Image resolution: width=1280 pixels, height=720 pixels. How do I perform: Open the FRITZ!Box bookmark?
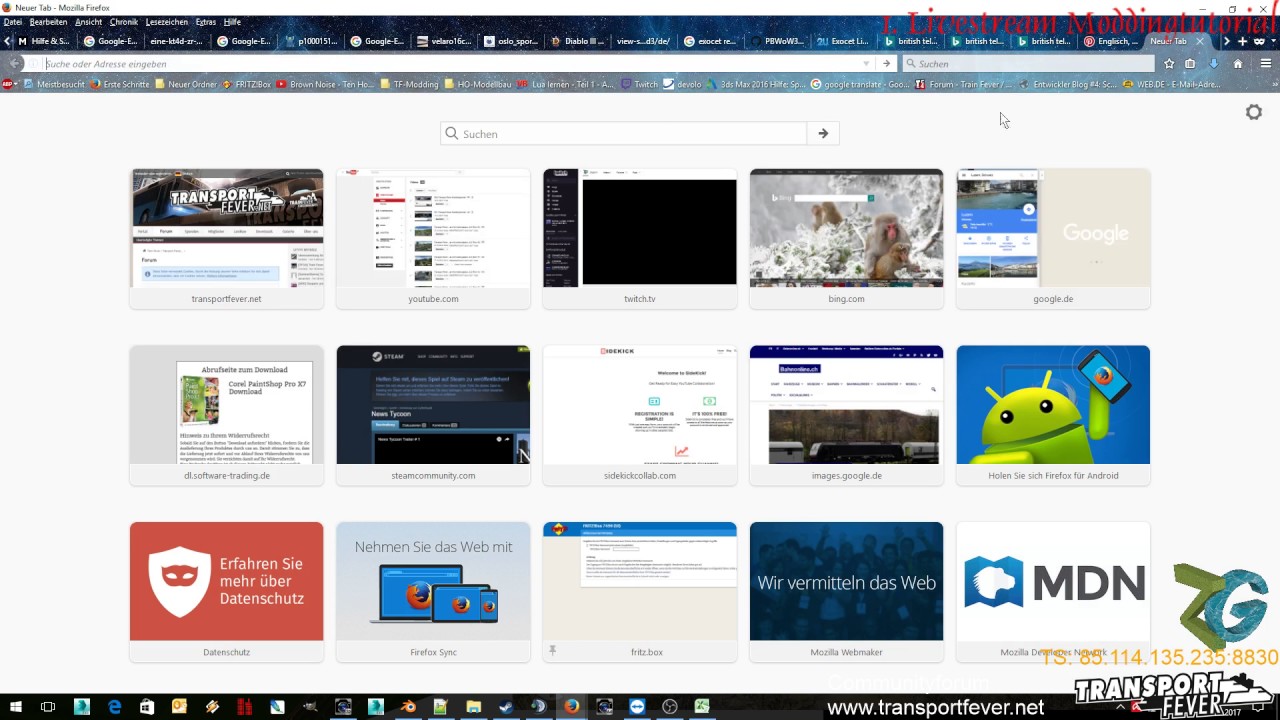(x=246, y=84)
